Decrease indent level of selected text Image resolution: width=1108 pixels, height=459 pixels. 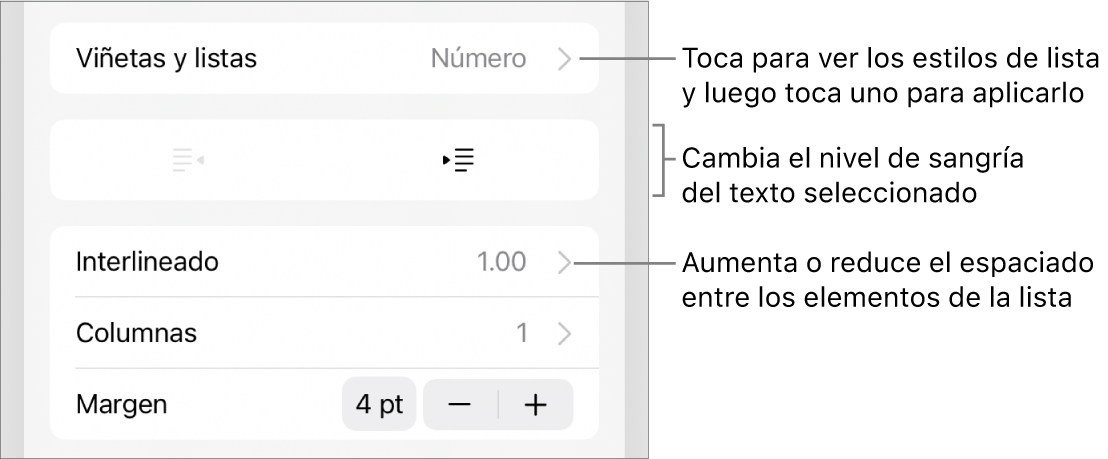pos(188,161)
